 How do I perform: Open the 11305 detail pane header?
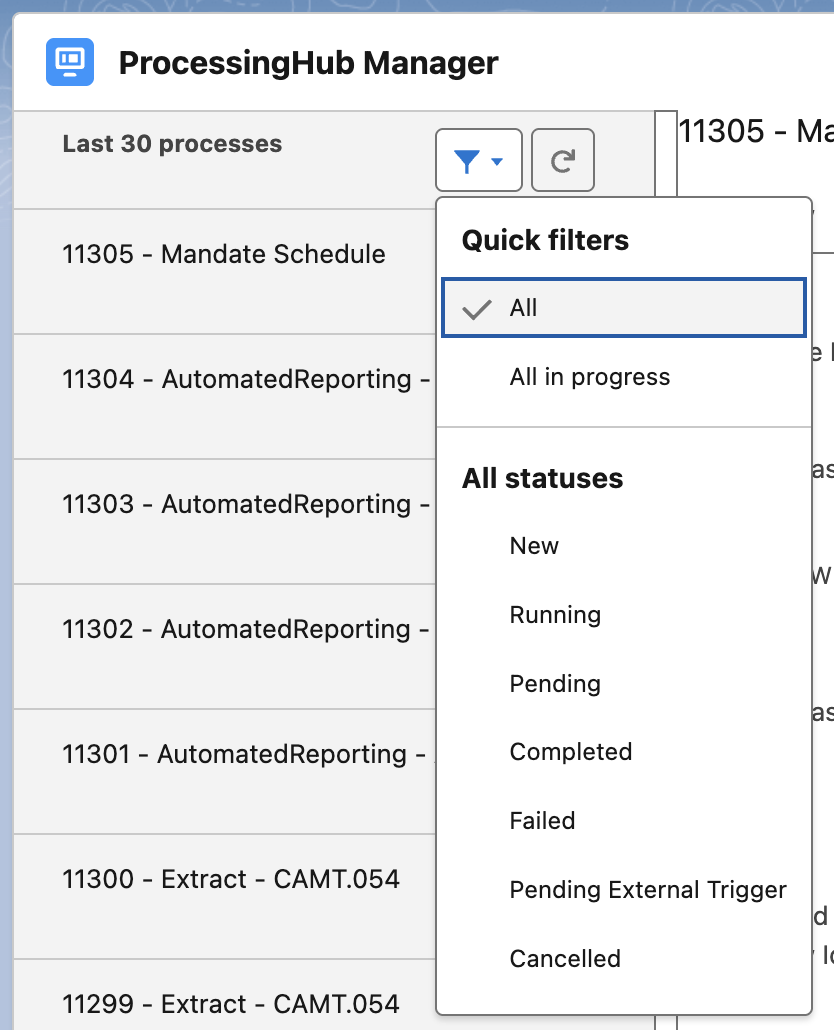tap(755, 131)
